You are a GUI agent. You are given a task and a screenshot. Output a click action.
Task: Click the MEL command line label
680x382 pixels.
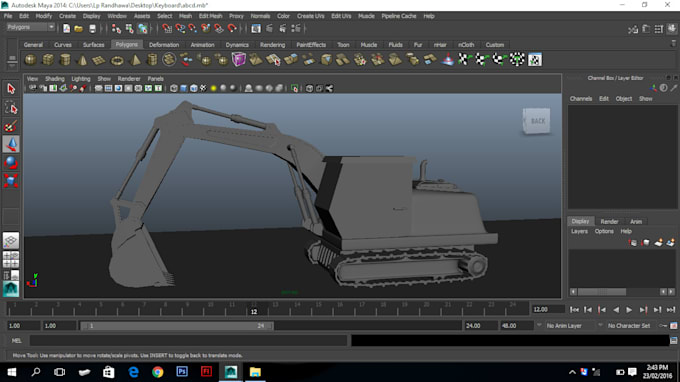tap(16, 340)
